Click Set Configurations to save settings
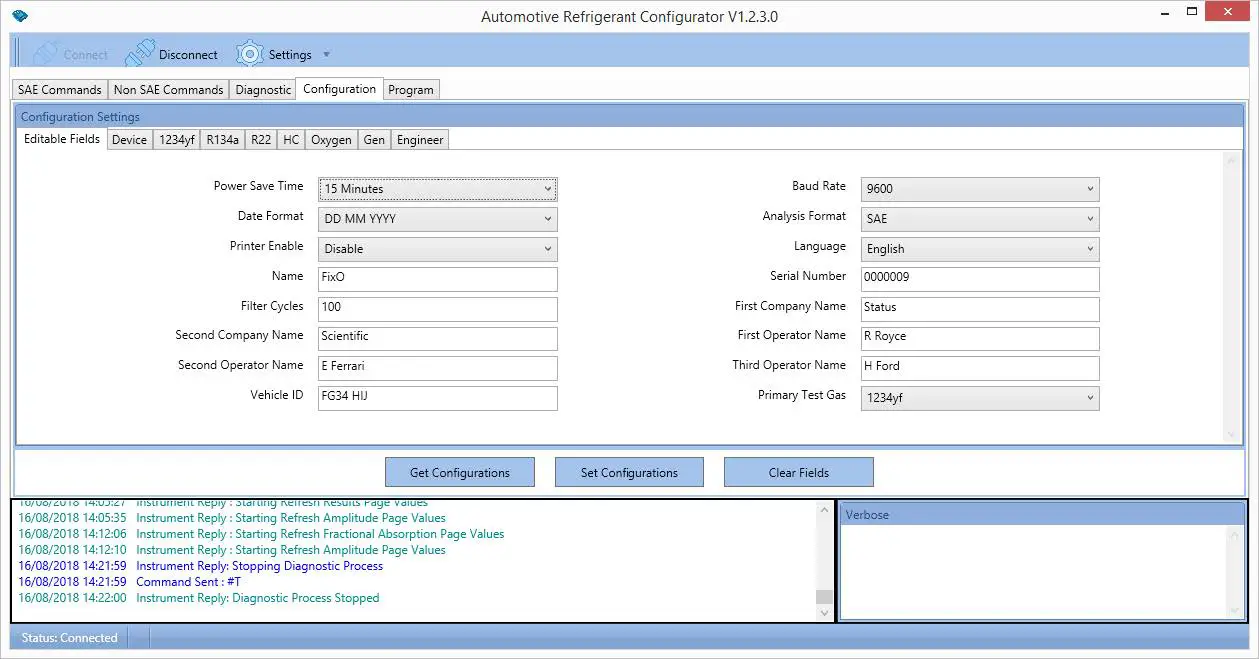Image resolution: width=1259 pixels, height=659 pixels. [x=628, y=471]
